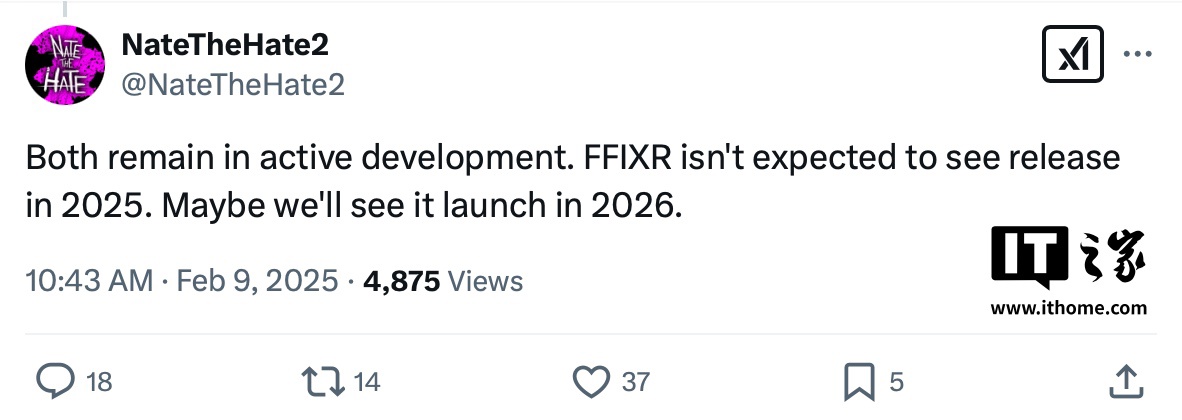This screenshot has height=420, width=1182.
Task: Open the Grok xAI icon button
Action: coord(1072,54)
